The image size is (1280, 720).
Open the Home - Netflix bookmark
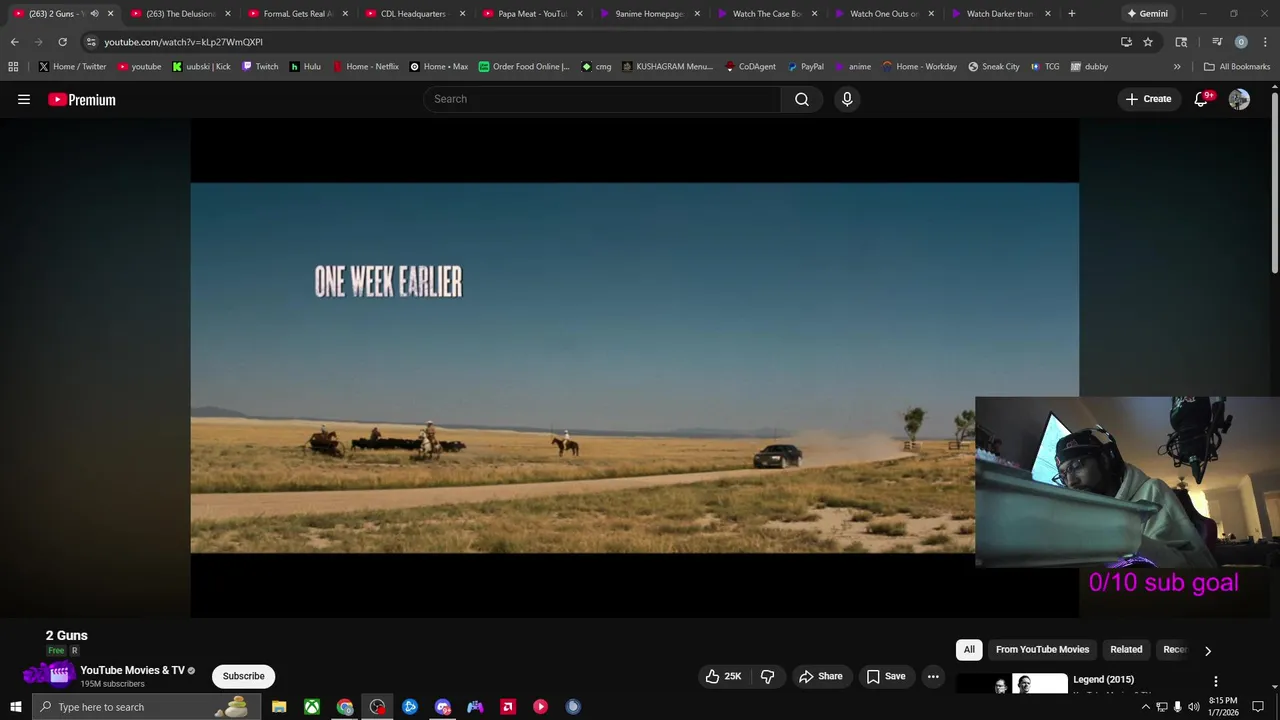click(365, 67)
